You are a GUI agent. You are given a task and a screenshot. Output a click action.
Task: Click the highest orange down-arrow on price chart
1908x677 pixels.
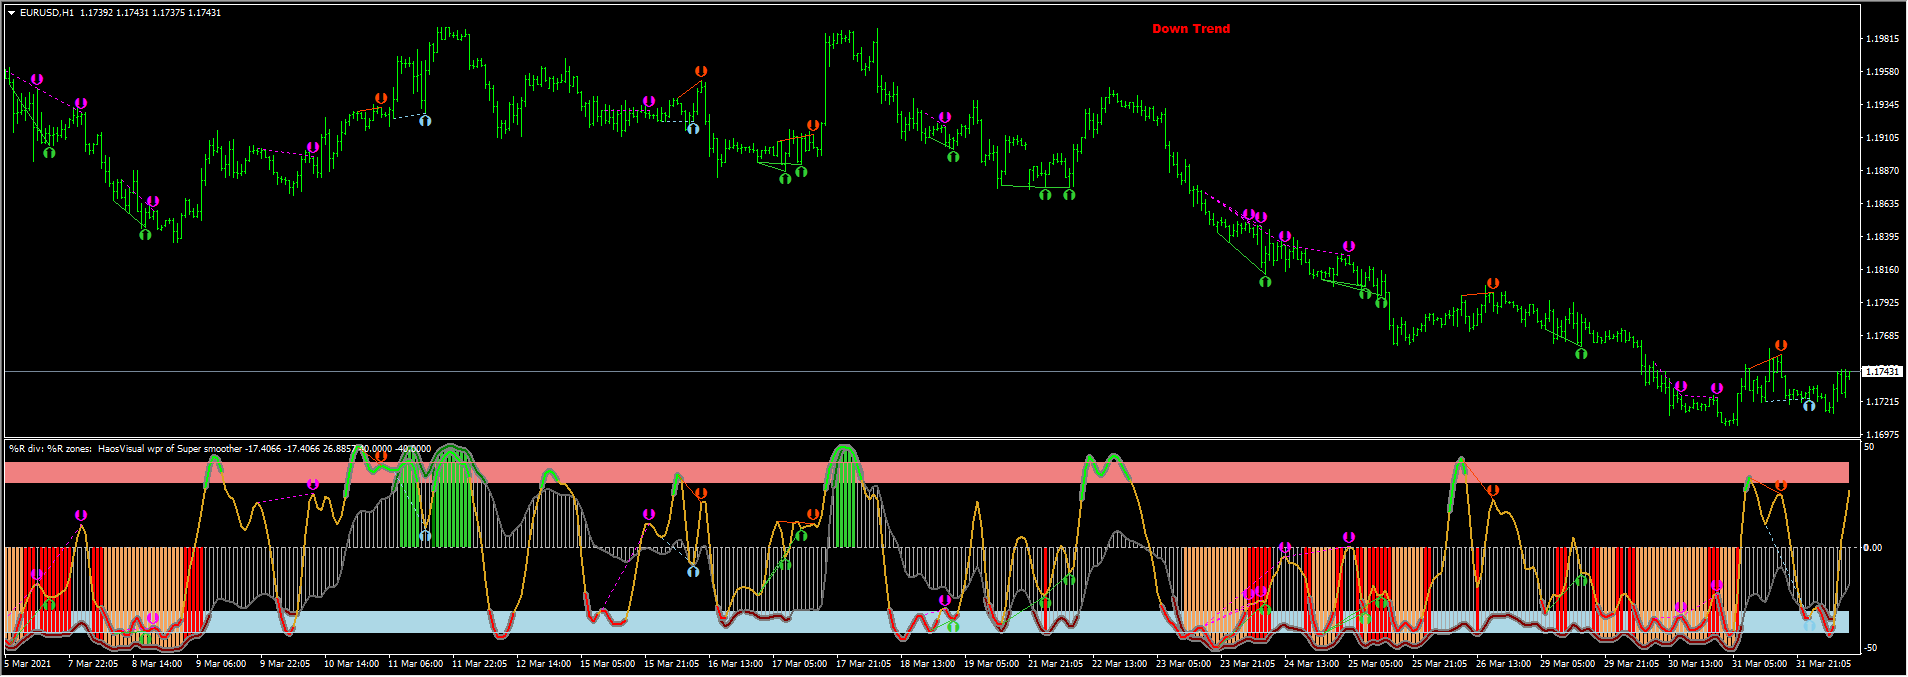(x=701, y=71)
